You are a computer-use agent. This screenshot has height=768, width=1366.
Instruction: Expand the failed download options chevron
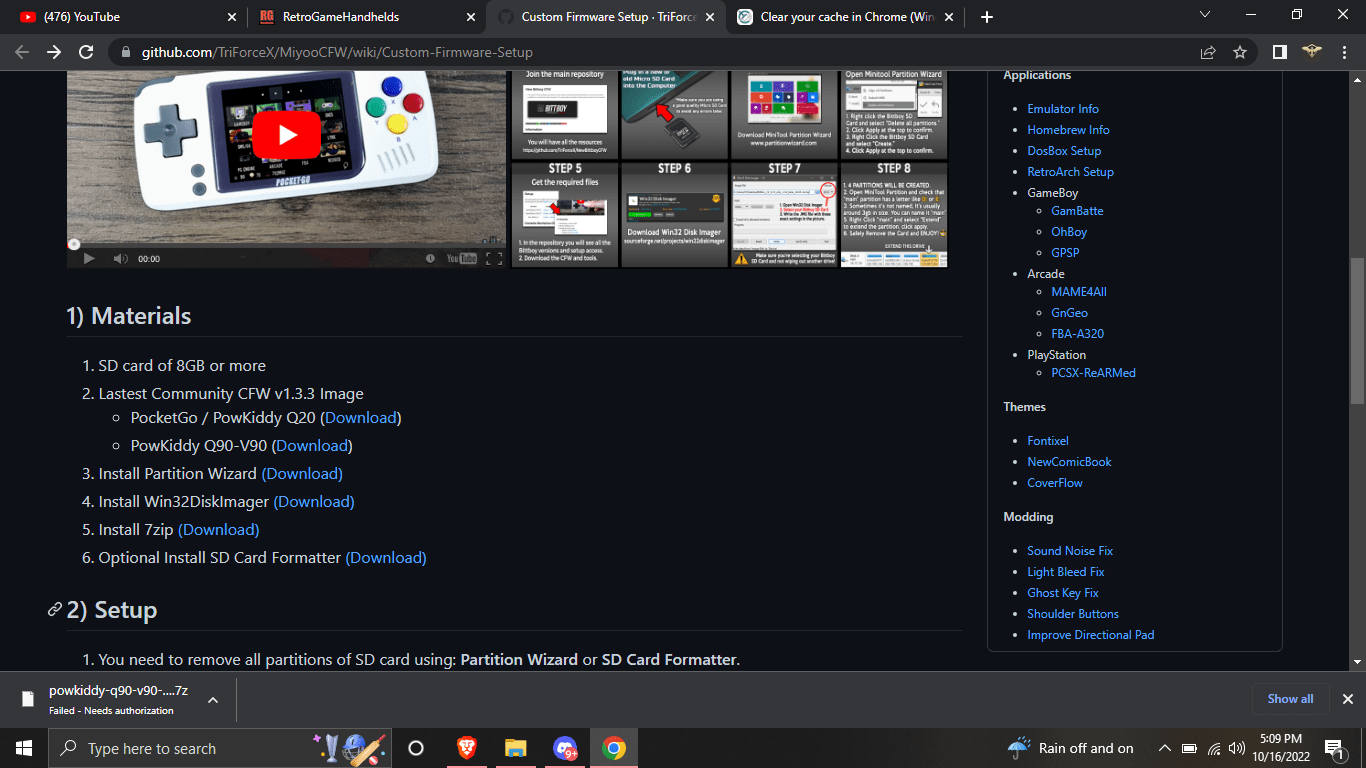click(213, 700)
